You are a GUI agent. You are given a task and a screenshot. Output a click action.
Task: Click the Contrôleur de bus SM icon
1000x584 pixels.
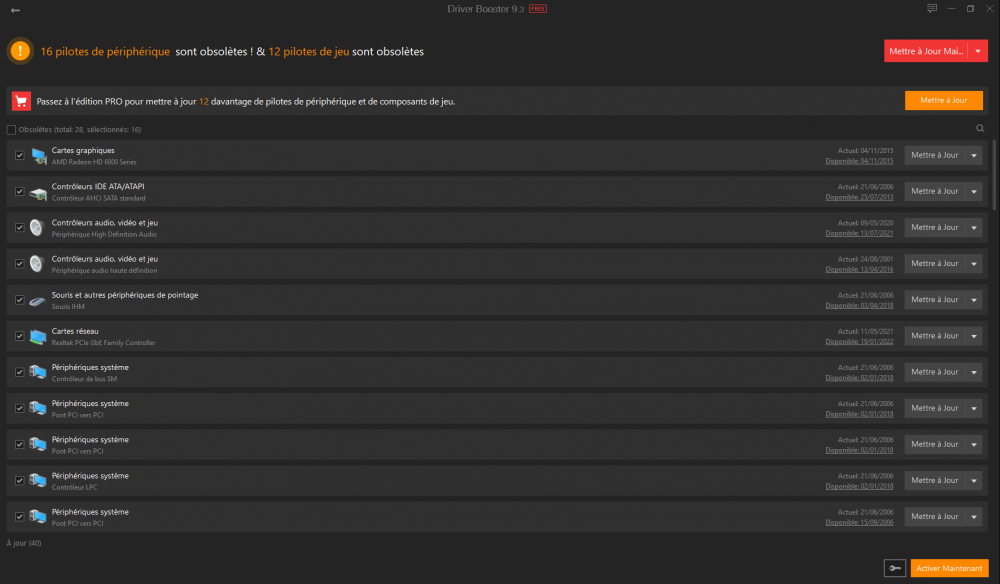pos(38,372)
